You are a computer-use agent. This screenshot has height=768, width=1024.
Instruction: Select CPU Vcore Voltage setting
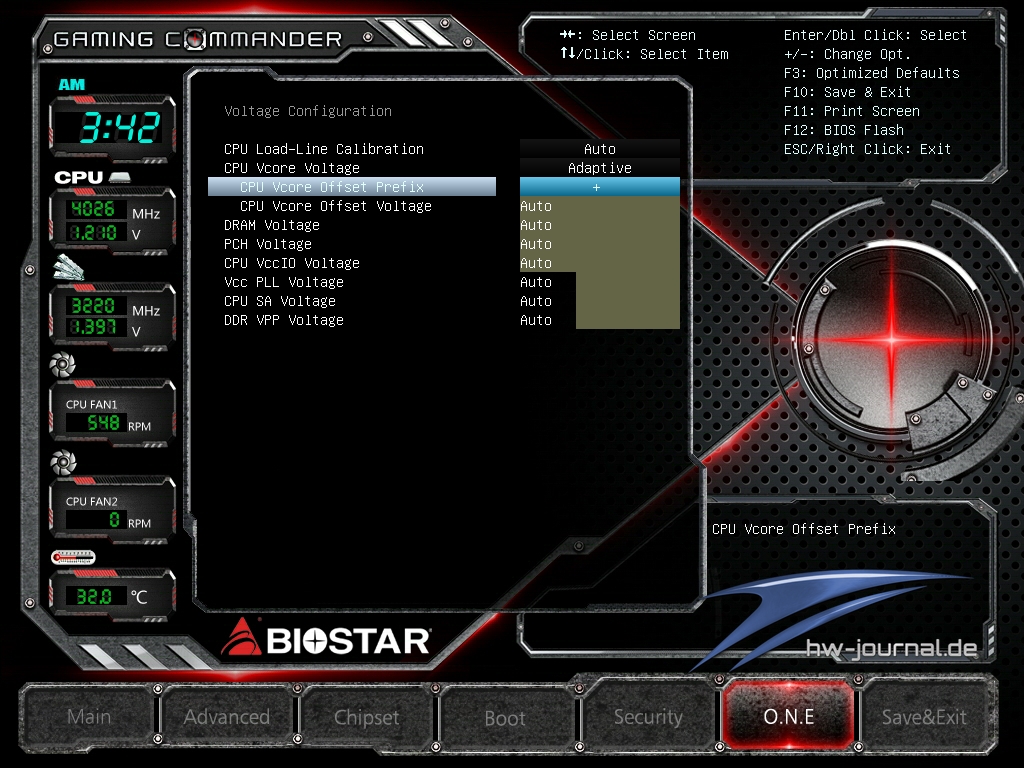pyautogui.click(x=292, y=168)
